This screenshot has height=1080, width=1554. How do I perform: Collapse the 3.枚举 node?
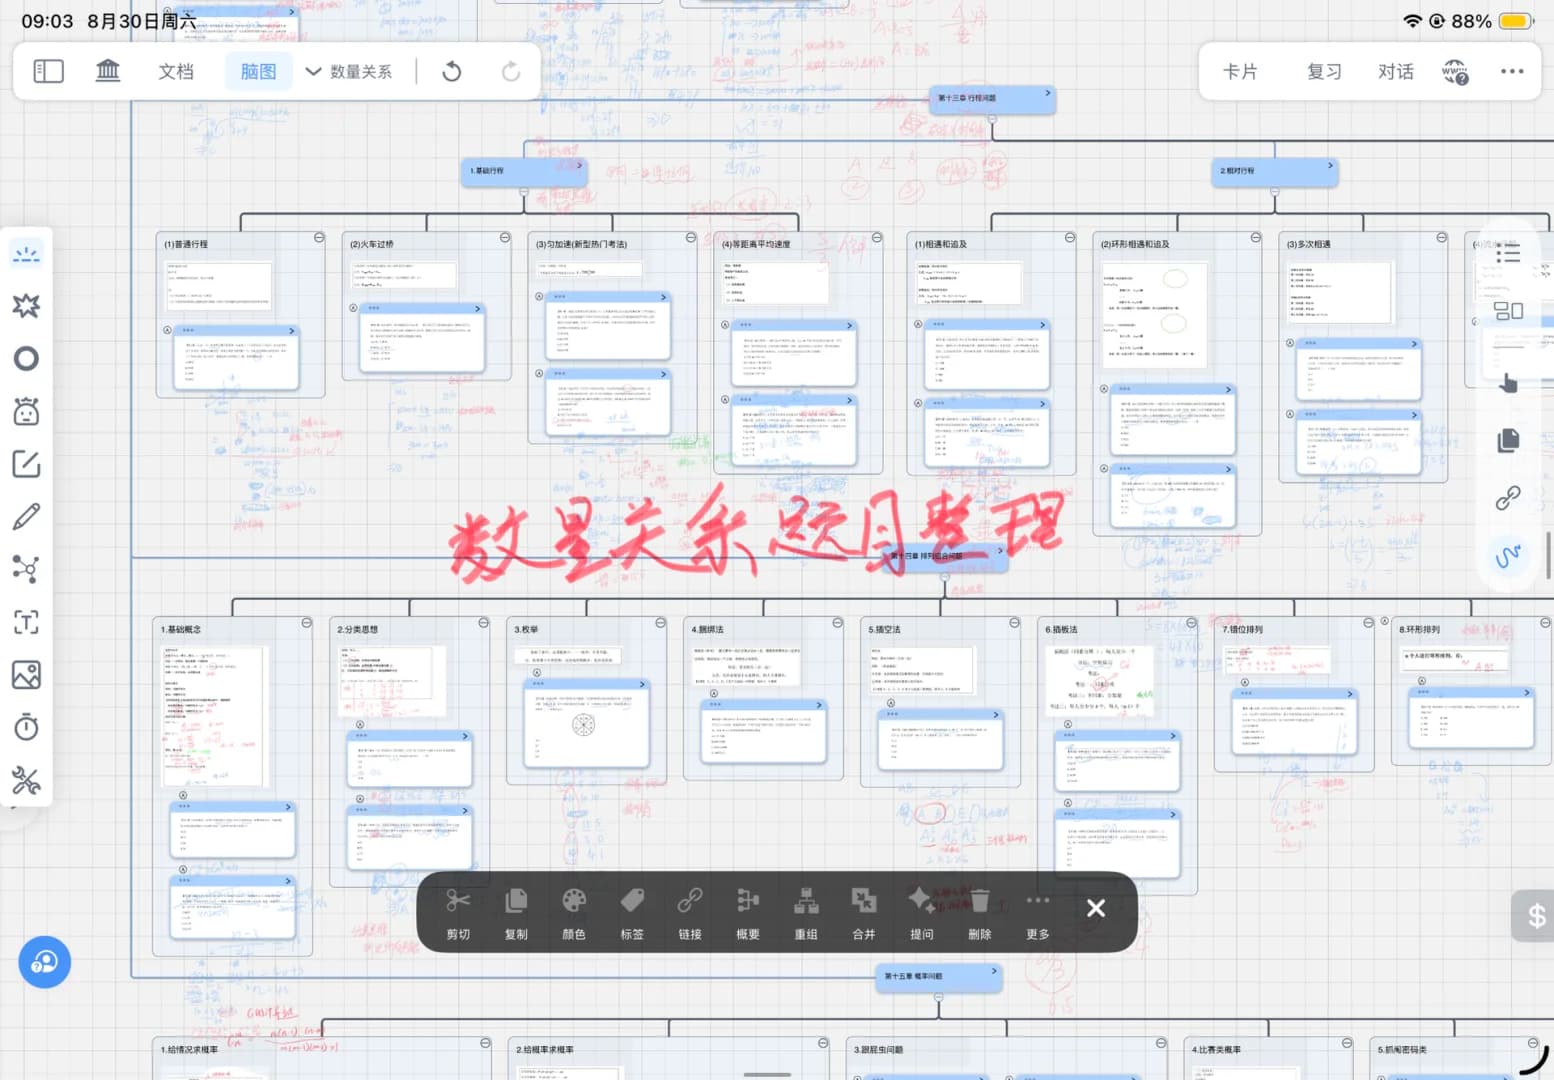pos(660,623)
